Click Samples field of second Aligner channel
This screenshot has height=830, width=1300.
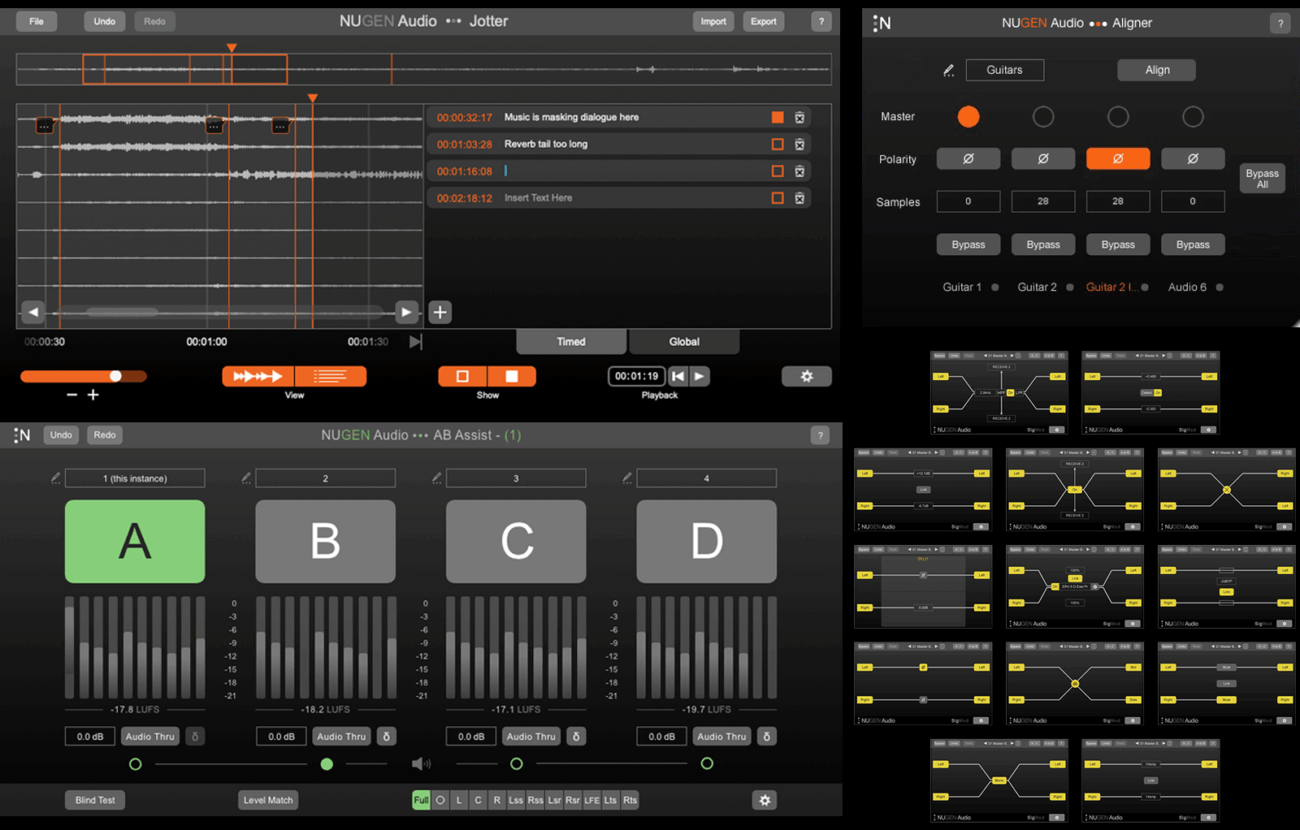[1043, 201]
